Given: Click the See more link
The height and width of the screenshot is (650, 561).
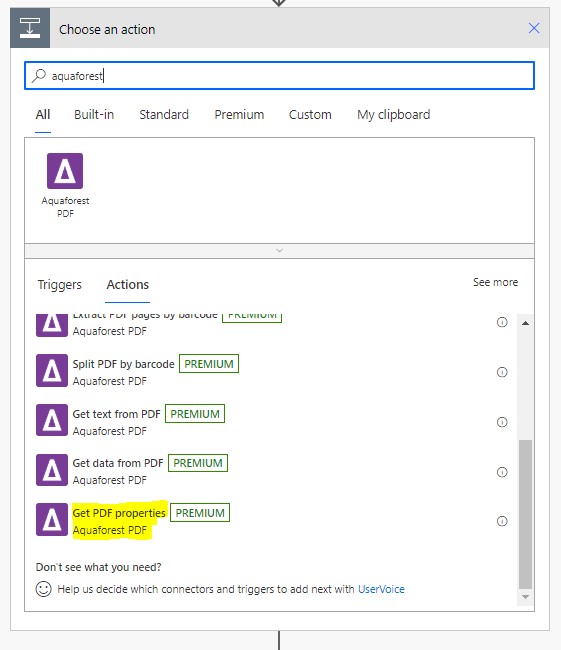Looking at the screenshot, I should (495, 282).
